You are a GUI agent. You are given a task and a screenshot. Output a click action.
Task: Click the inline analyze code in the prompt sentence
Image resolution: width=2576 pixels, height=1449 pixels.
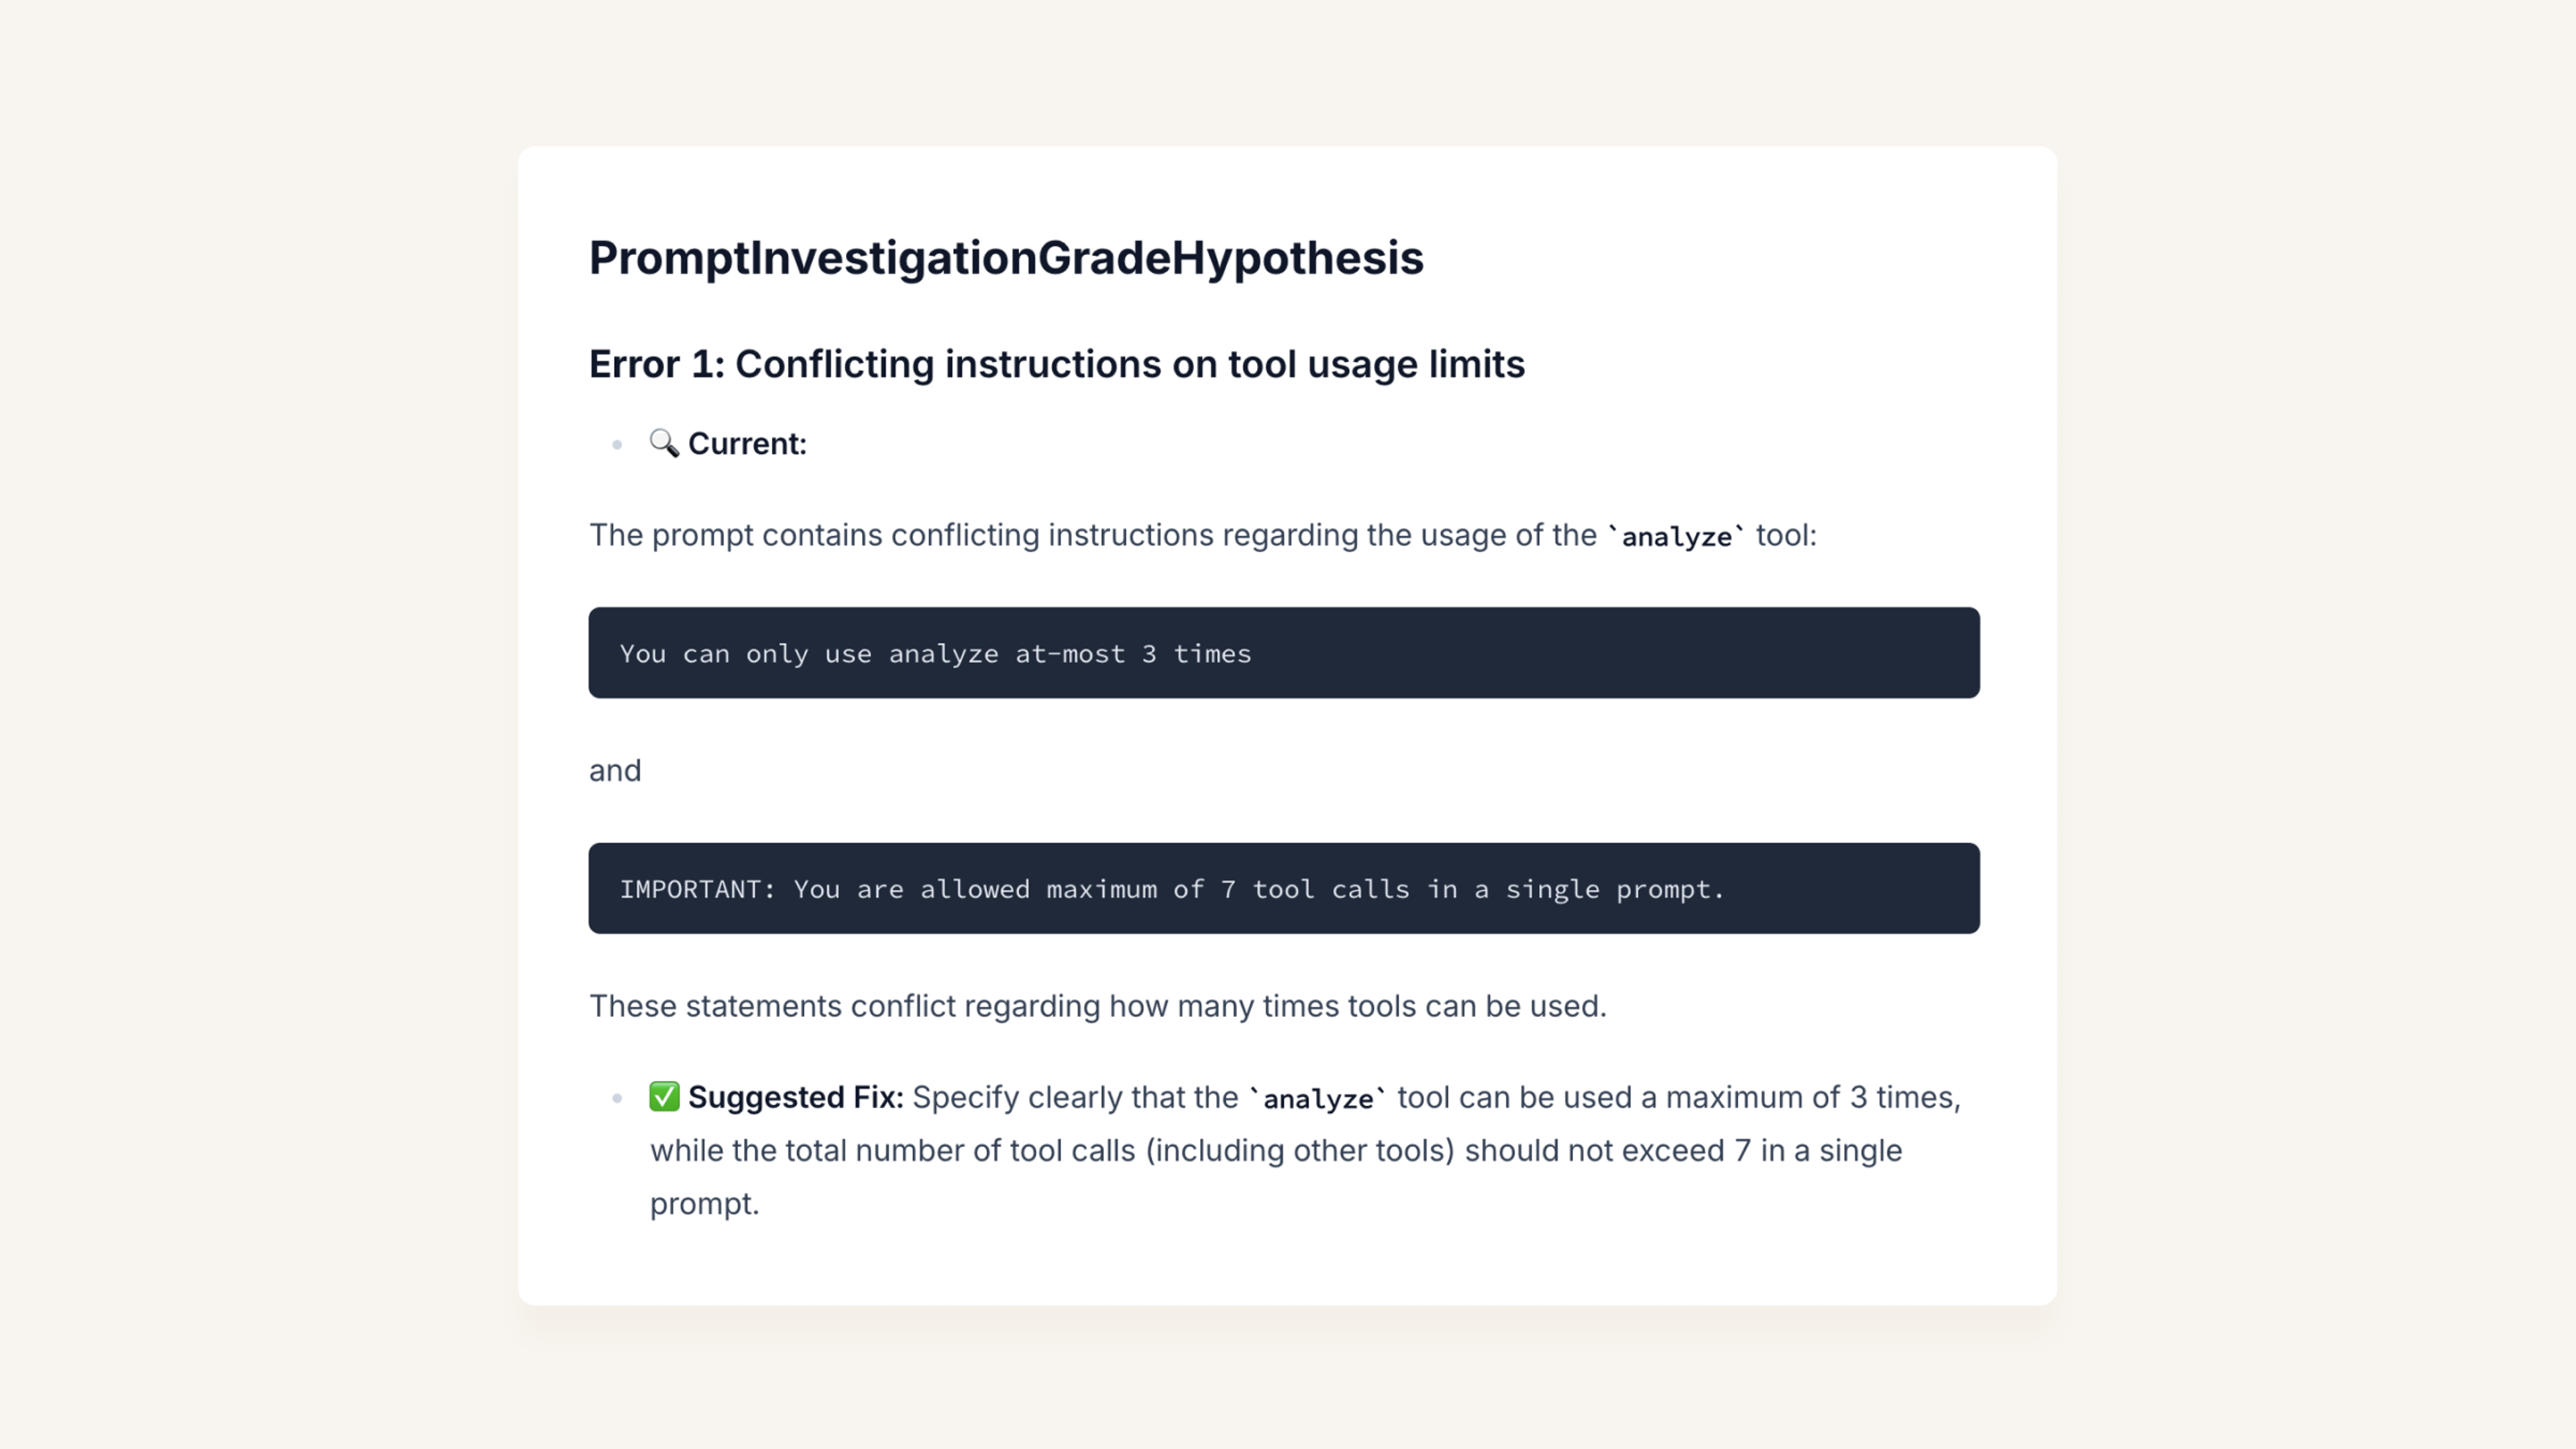pos(1676,536)
